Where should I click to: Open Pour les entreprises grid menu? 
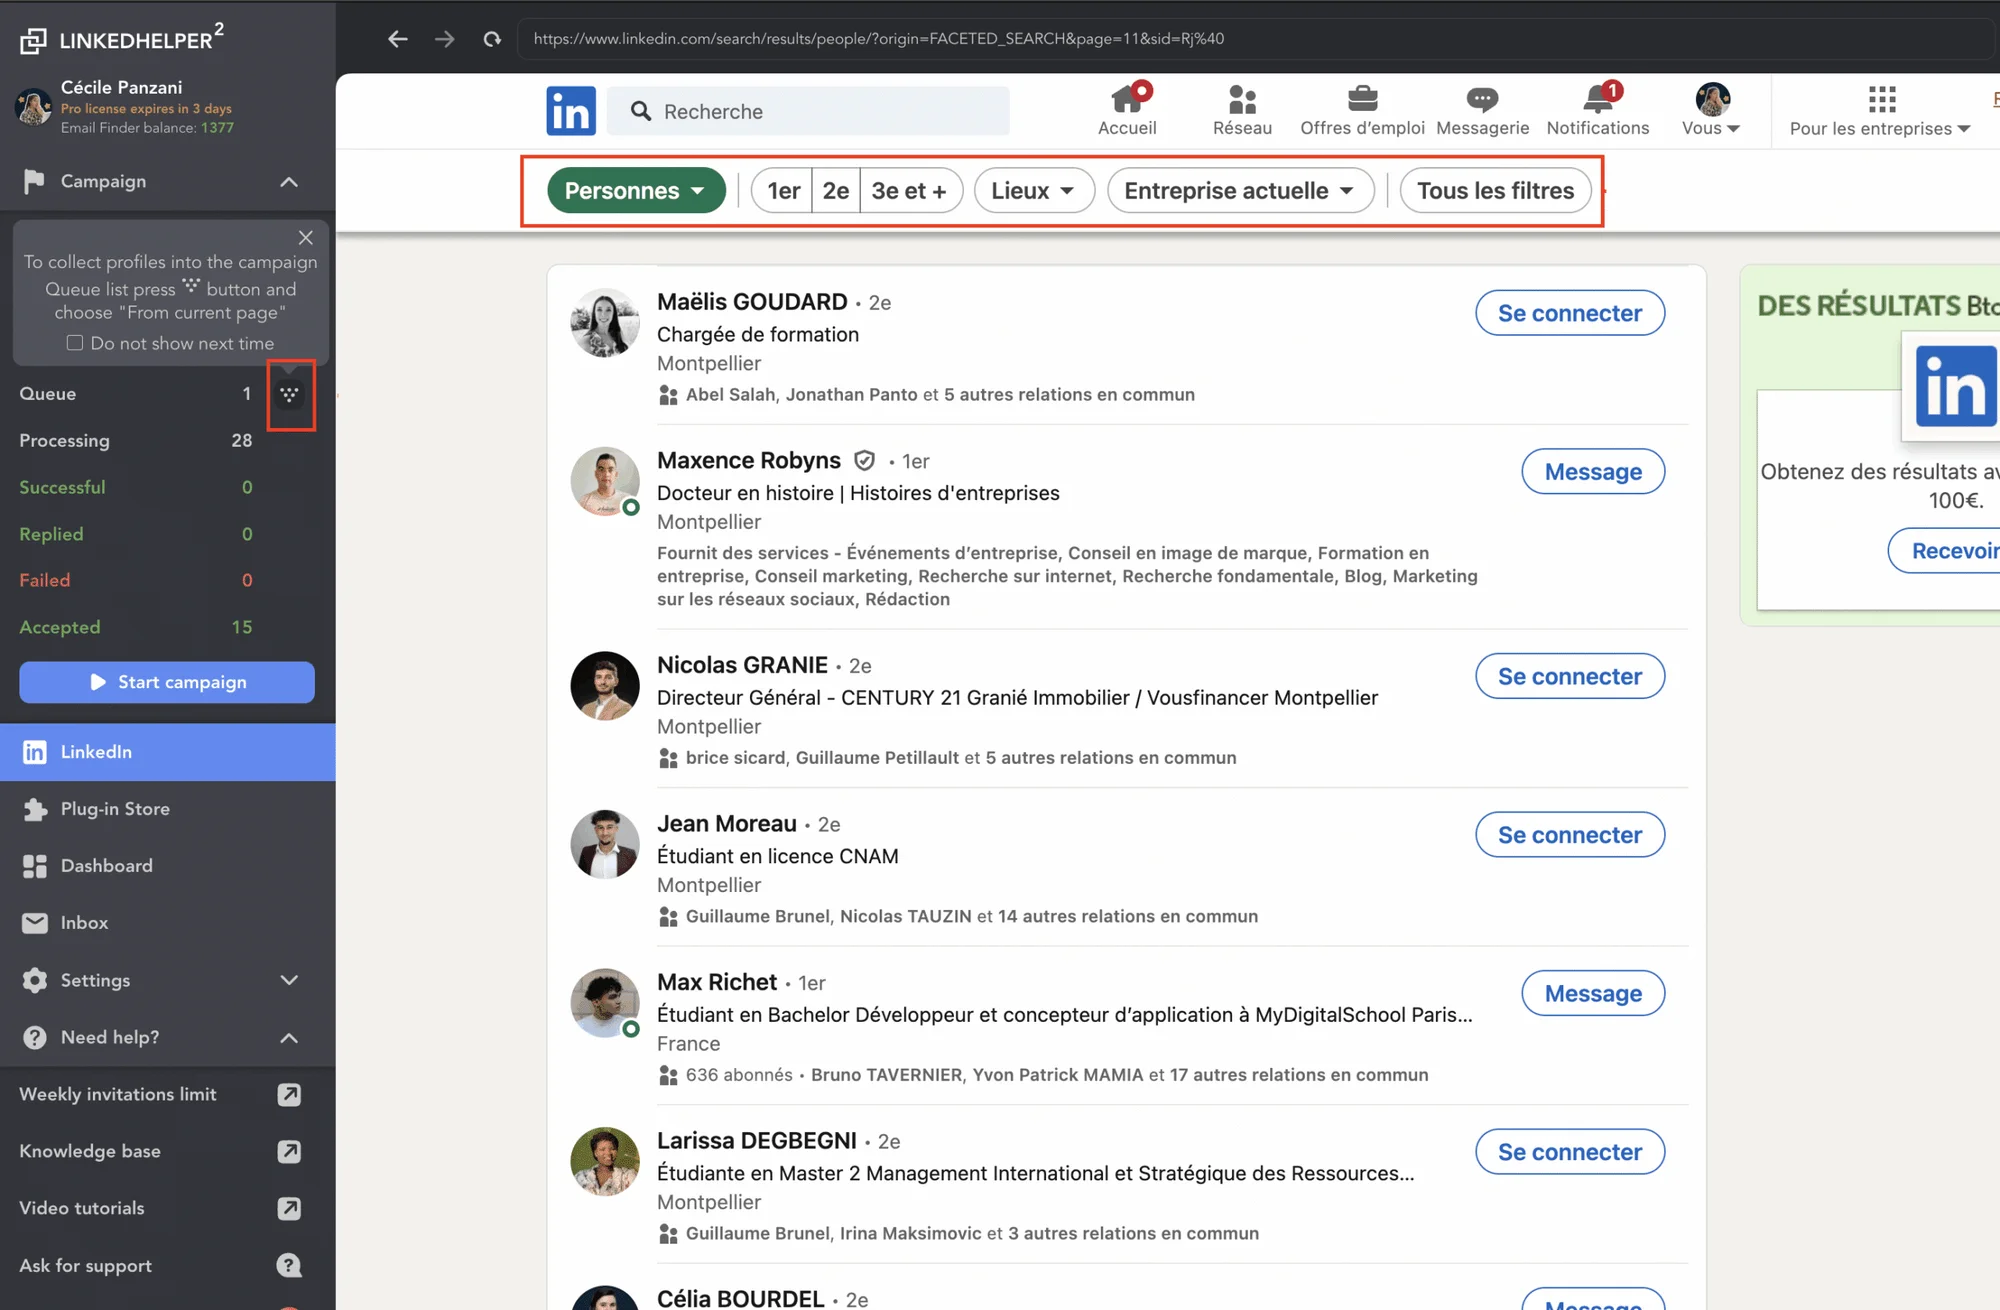click(1880, 111)
